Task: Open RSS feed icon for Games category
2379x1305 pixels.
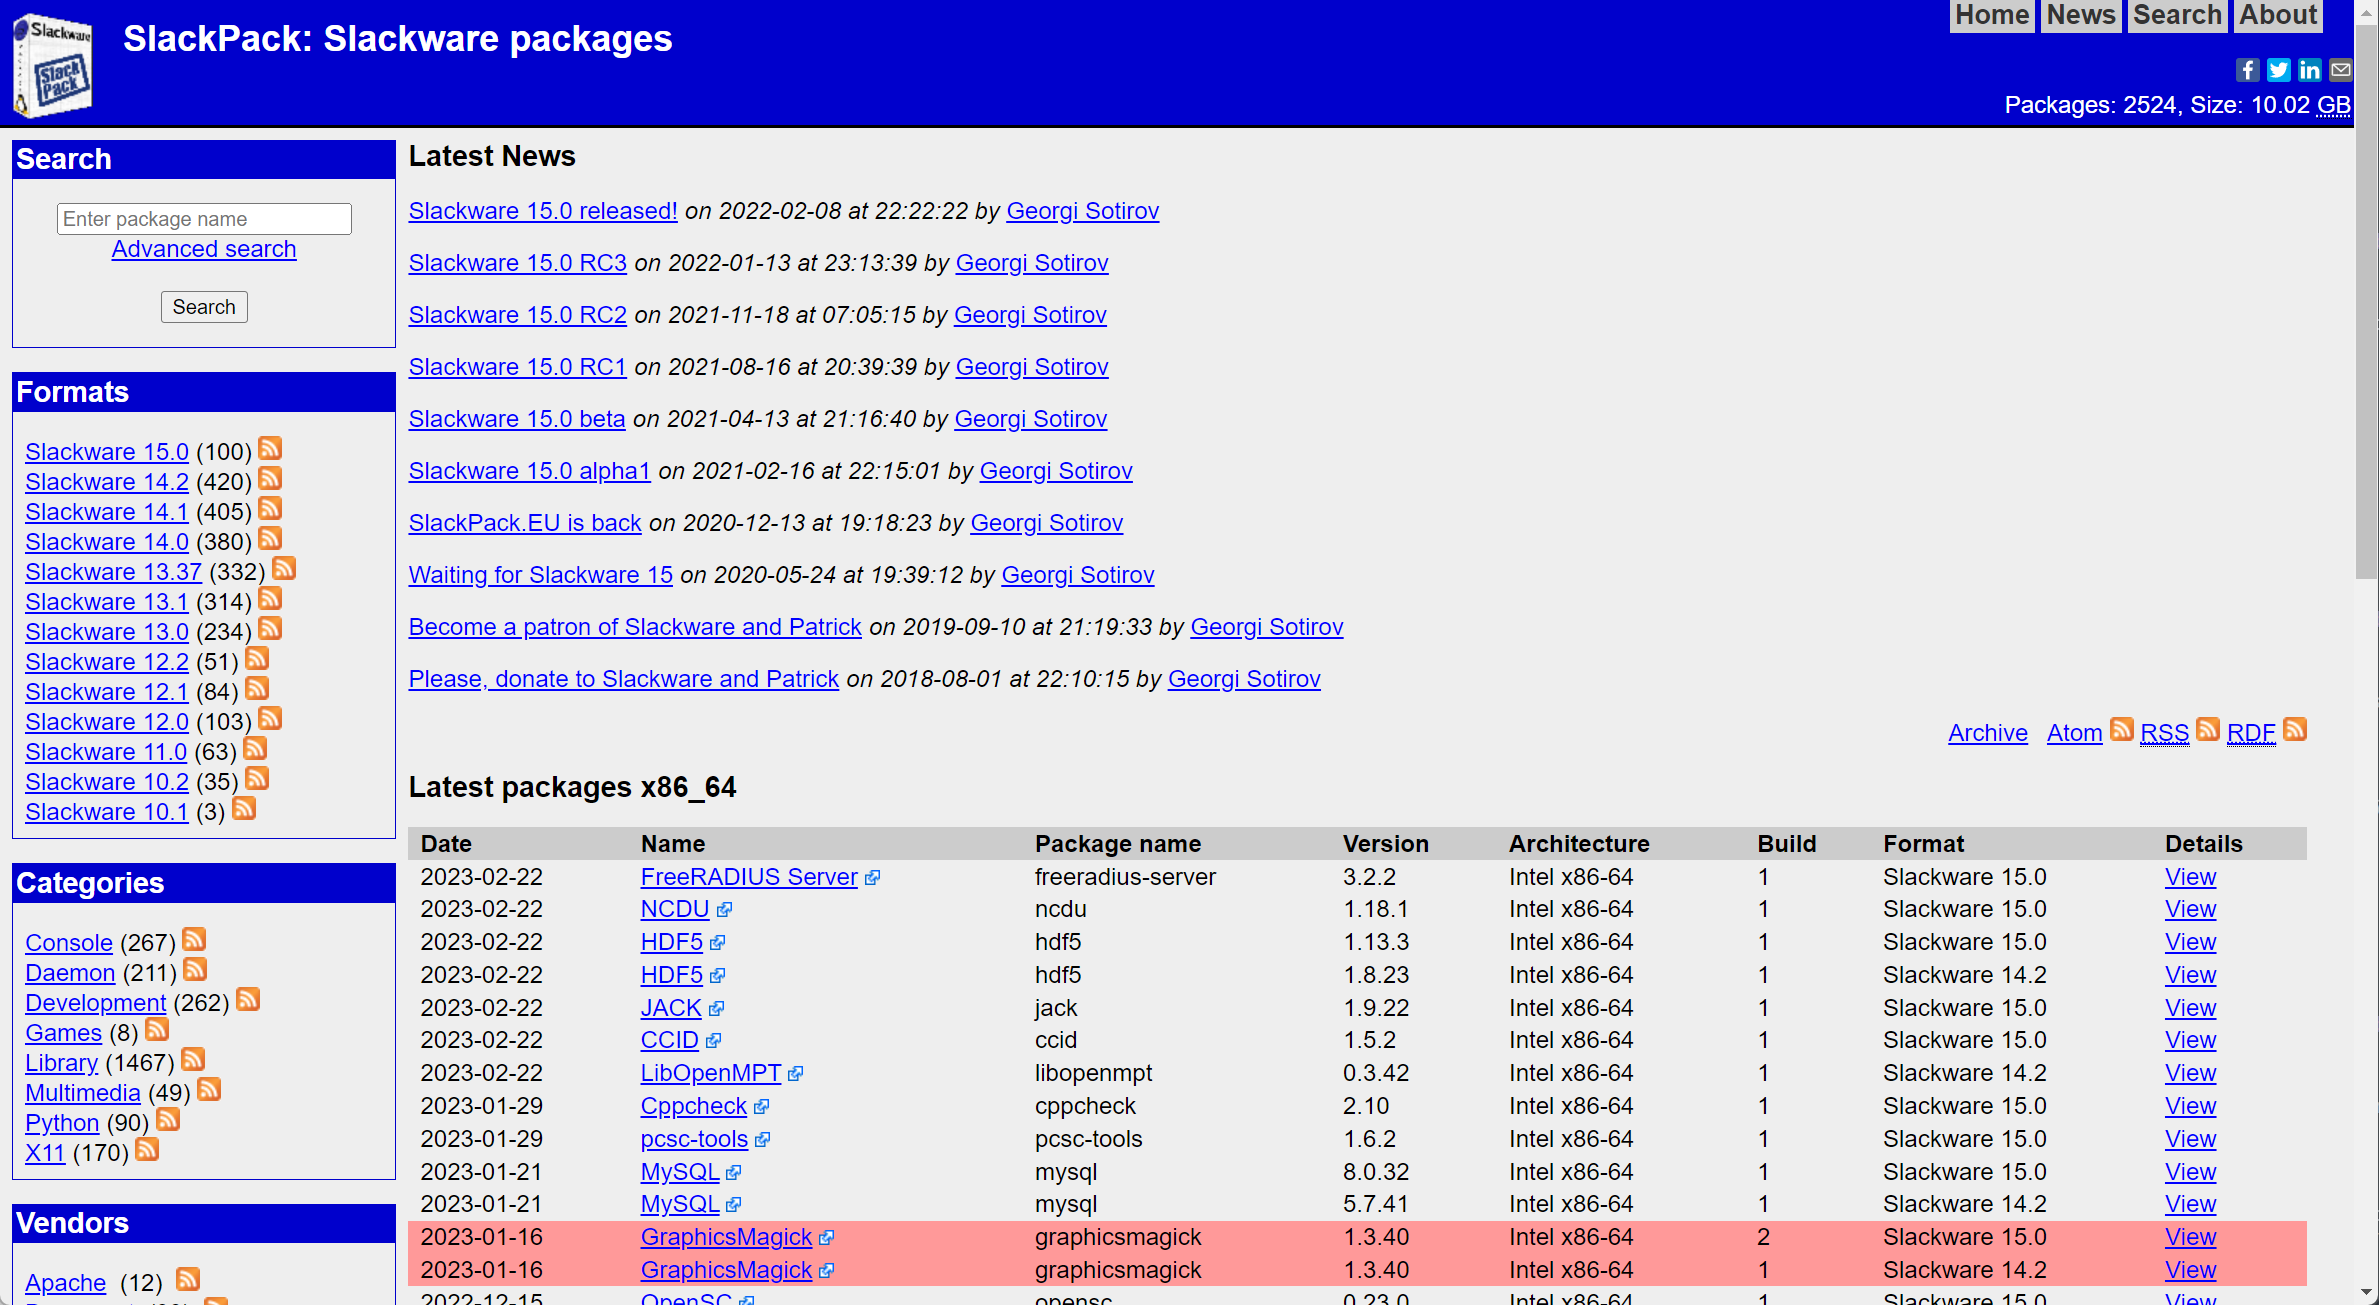Action: [x=157, y=1029]
